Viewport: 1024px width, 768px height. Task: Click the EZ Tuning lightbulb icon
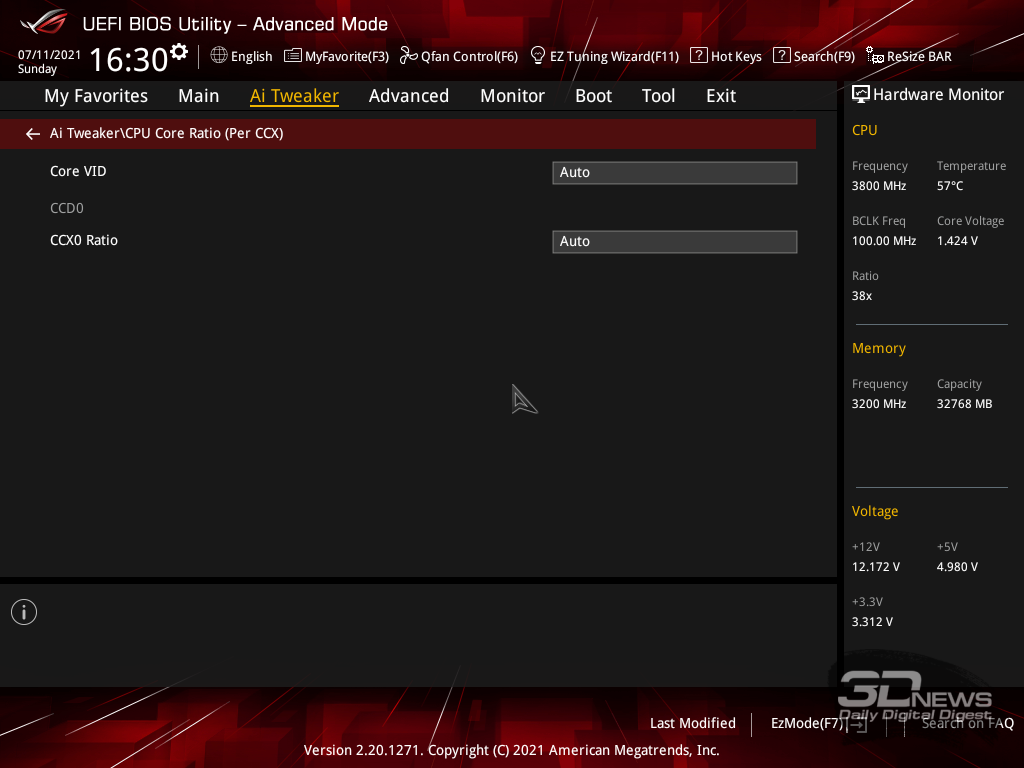click(538, 56)
